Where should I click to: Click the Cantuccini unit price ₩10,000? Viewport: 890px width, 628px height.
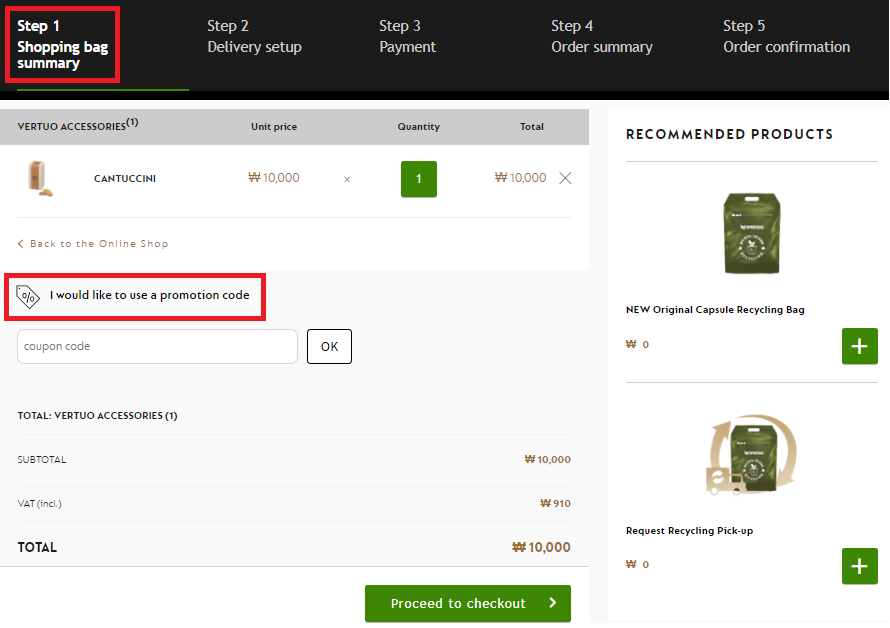coord(274,178)
